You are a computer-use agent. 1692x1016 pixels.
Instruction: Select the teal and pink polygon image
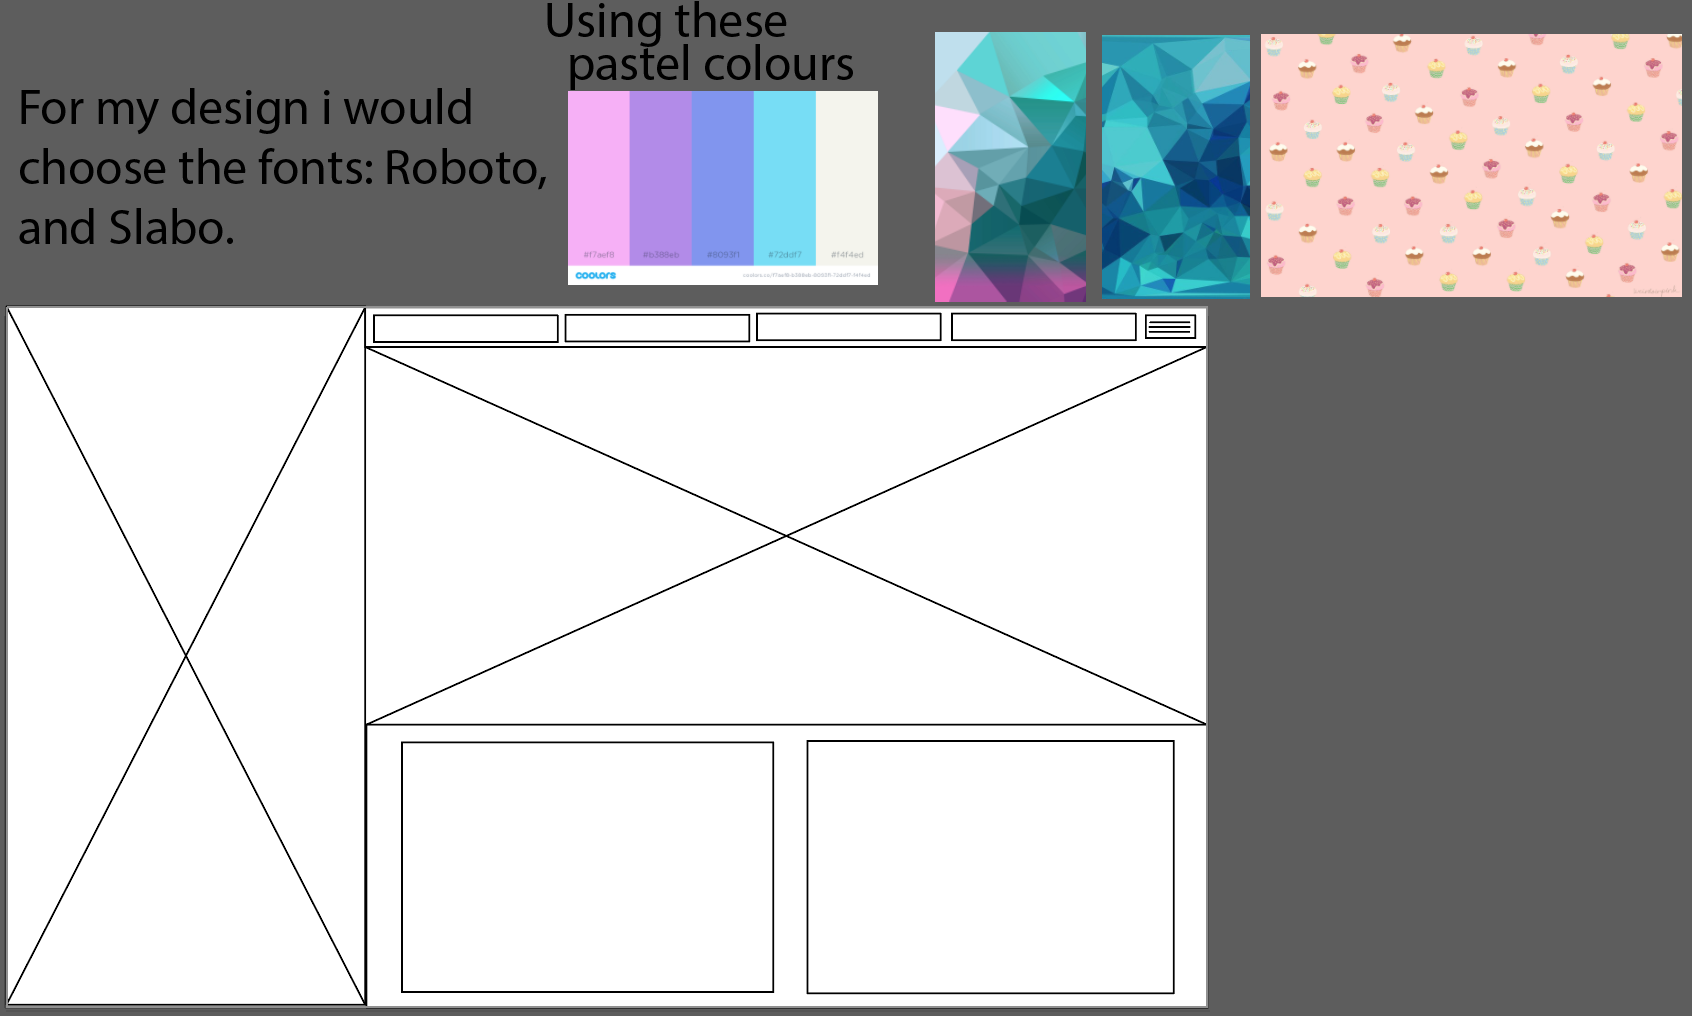click(1010, 167)
